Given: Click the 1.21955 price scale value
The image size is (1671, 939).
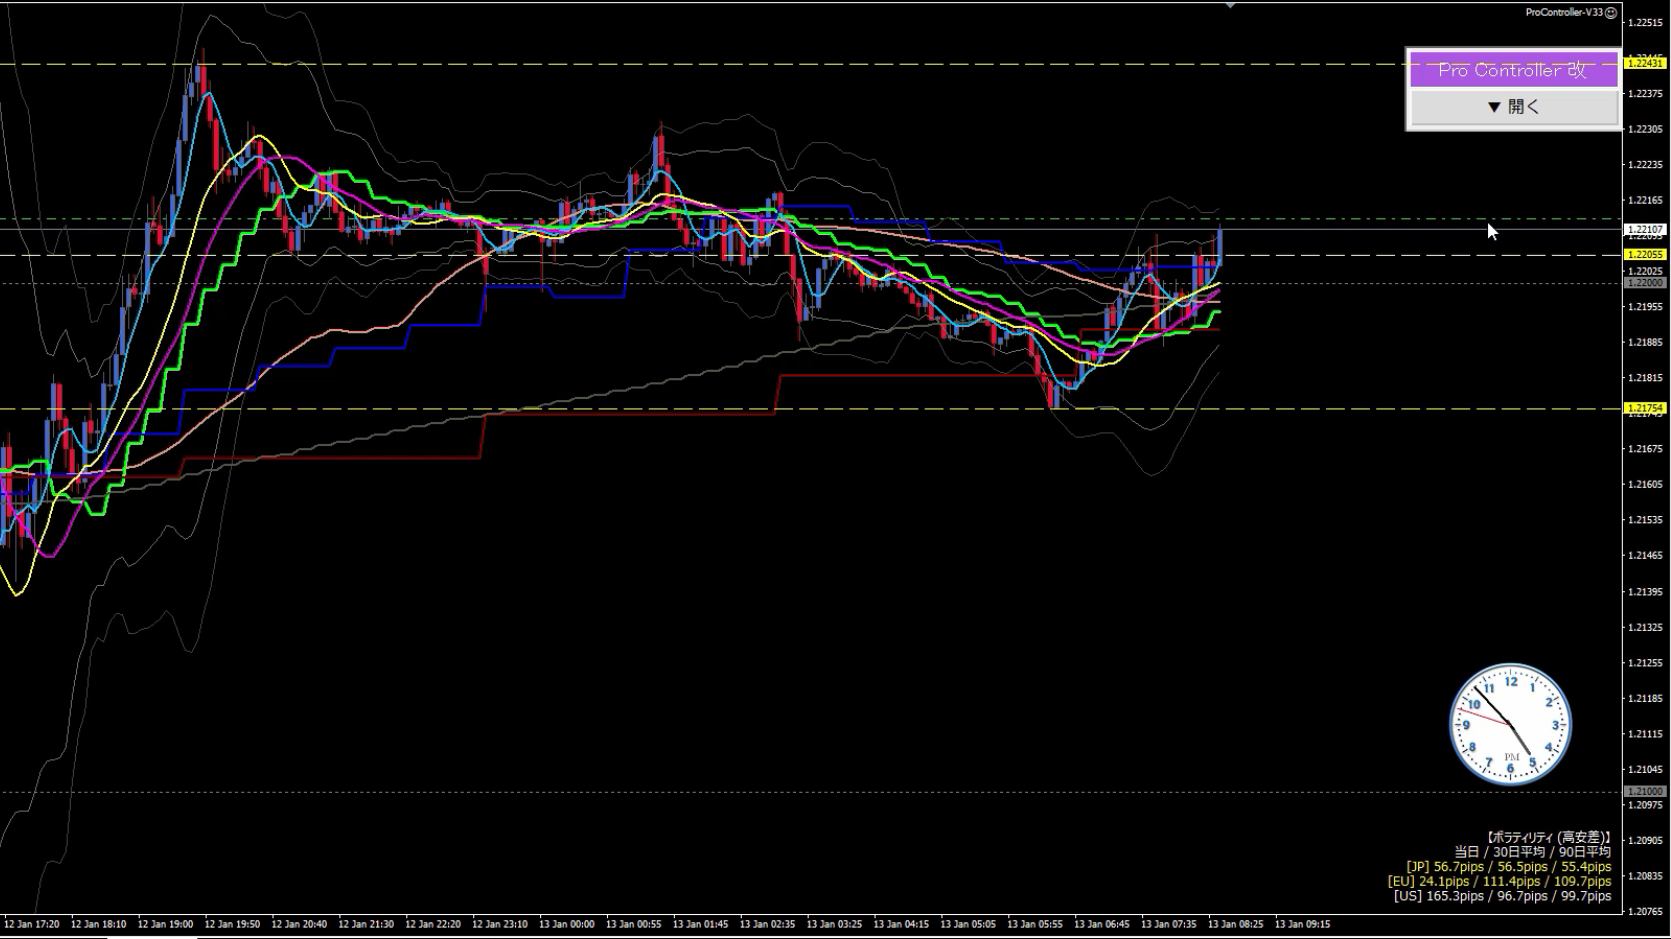Looking at the screenshot, I should [x=1645, y=306].
